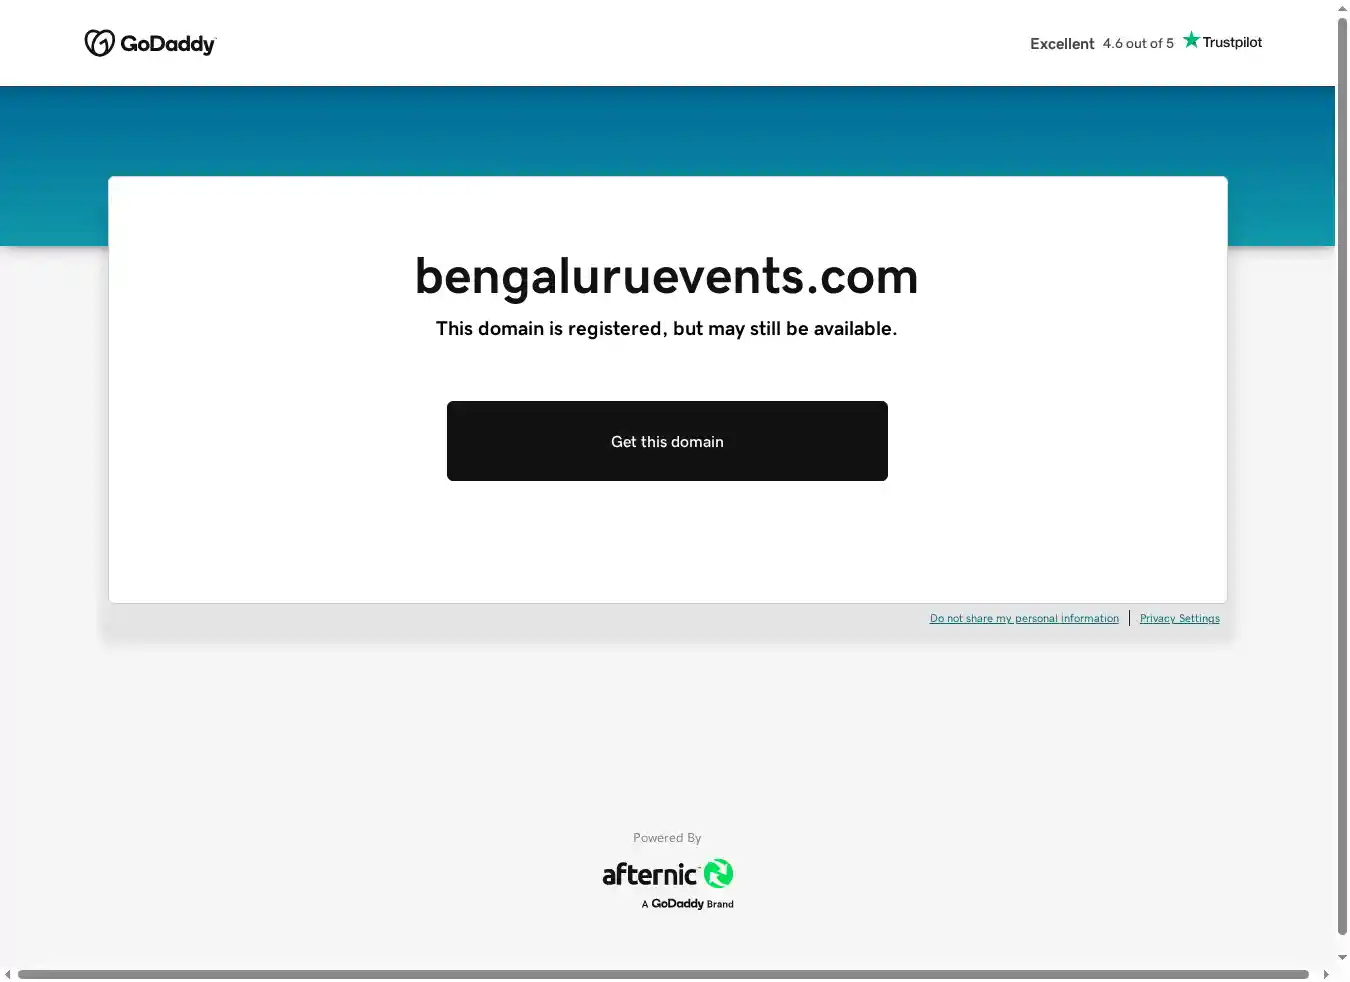This screenshot has width=1350, height=982.
Task: Click the afternic green circular arrows icon
Action: pyautogui.click(x=718, y=874)
